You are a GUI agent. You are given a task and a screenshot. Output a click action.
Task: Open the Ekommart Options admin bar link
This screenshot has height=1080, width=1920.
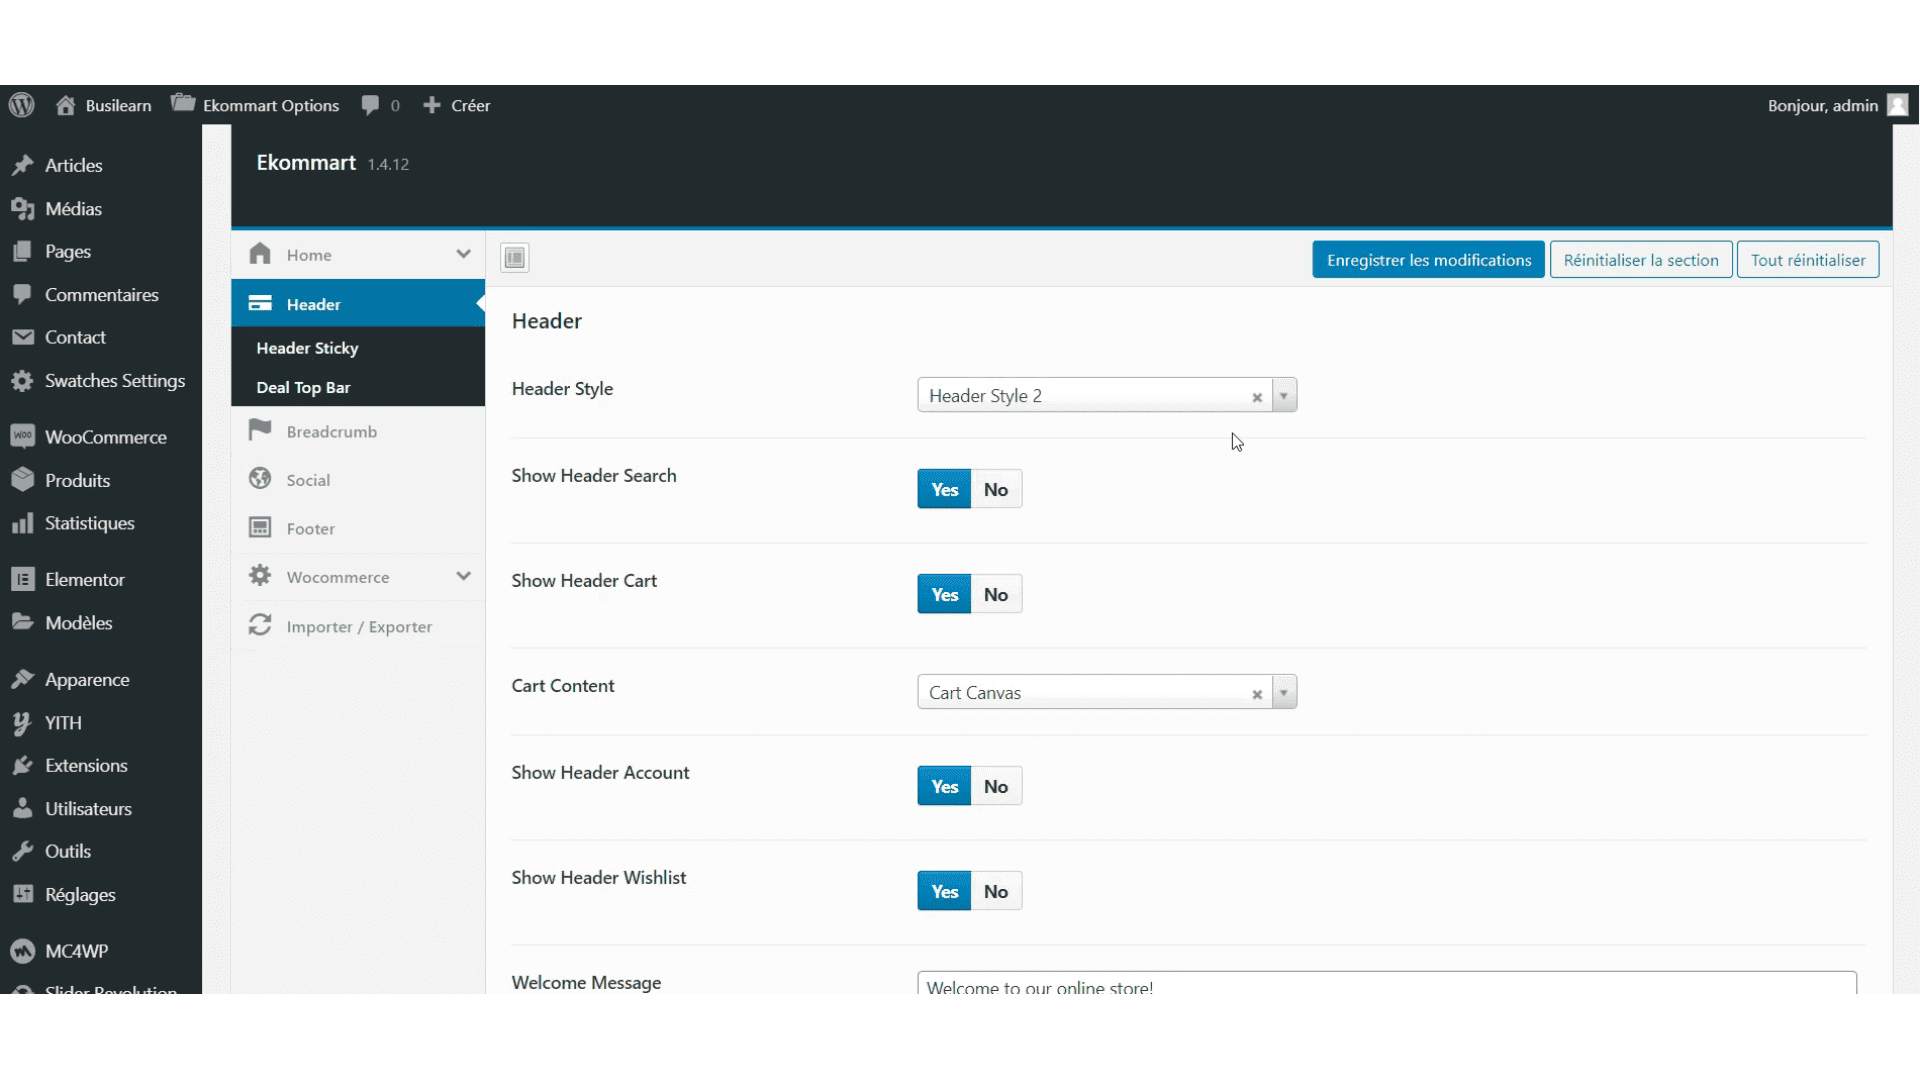coord(271,105)
